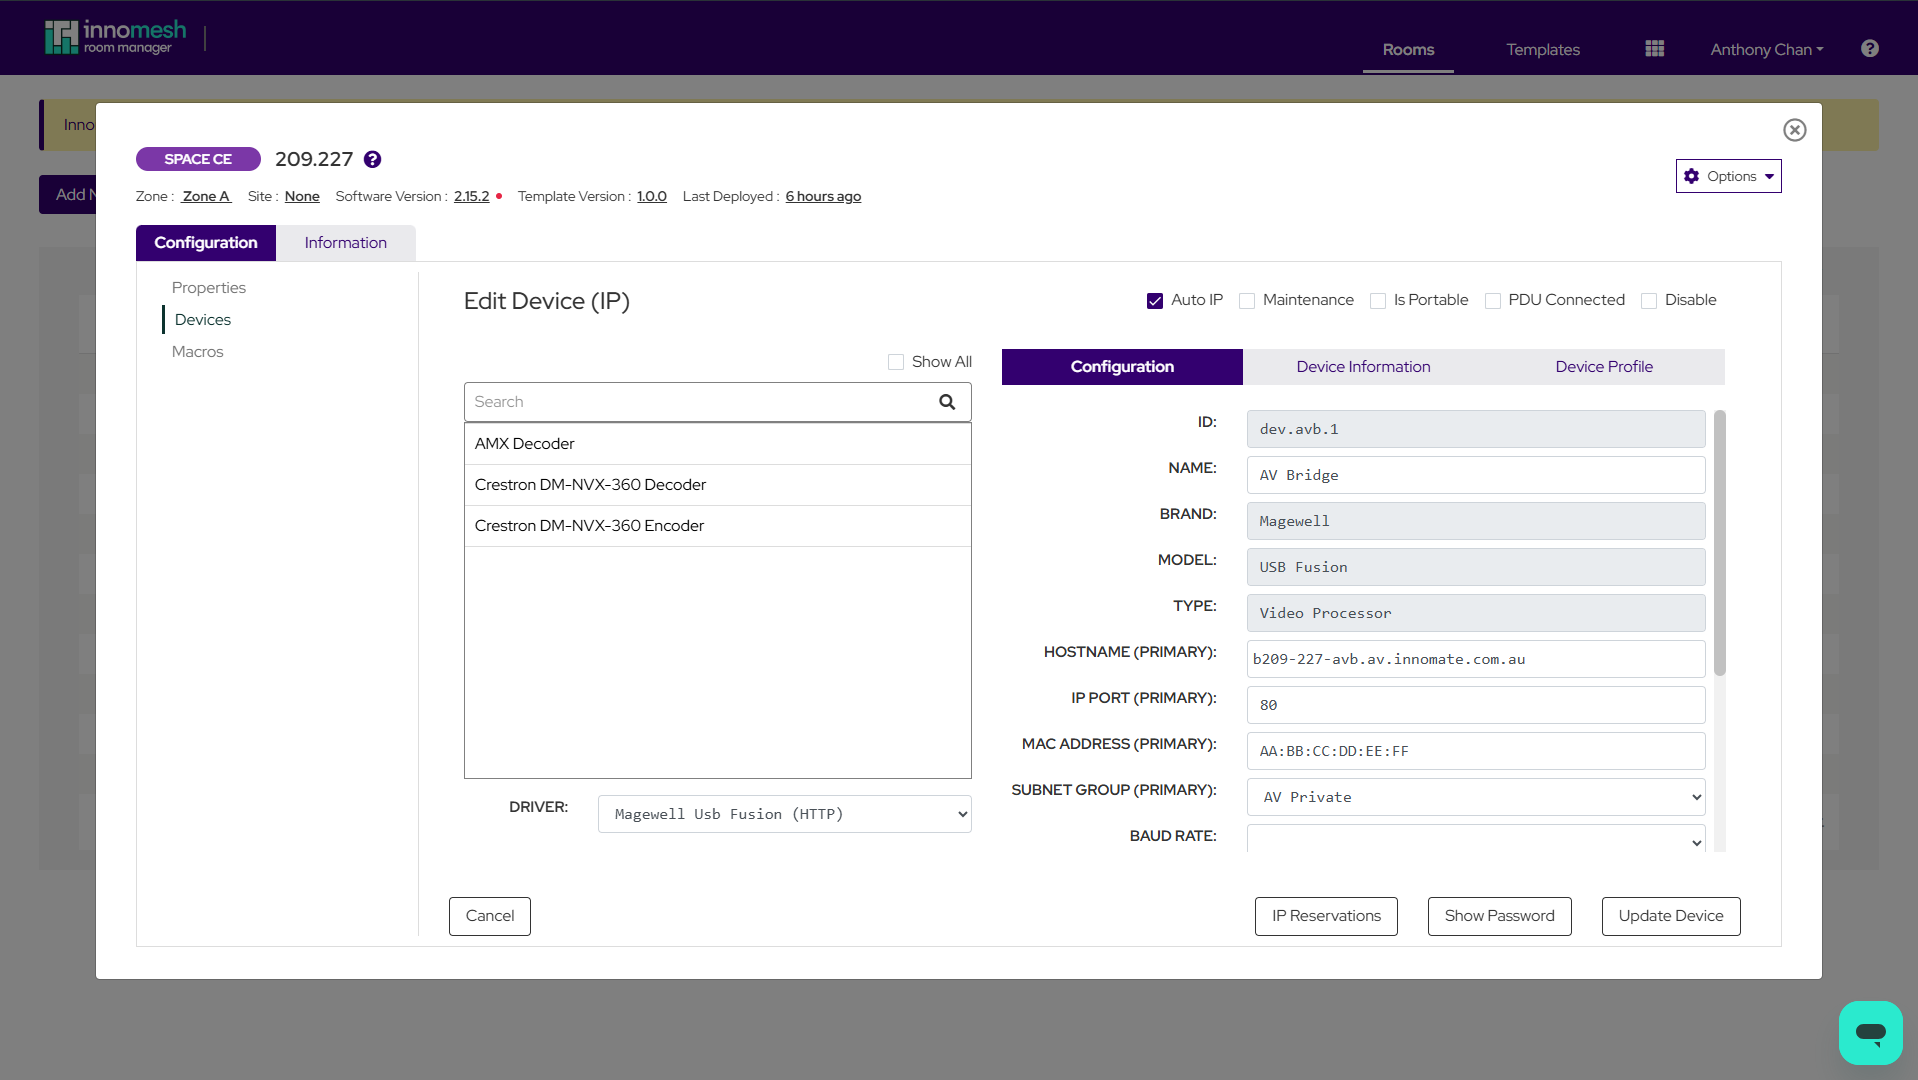Click the magnifier icon in search box

tap(946, 402)
